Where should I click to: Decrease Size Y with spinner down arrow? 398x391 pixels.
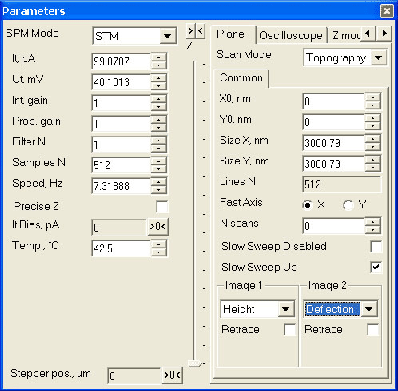click(x=373, y=167)
